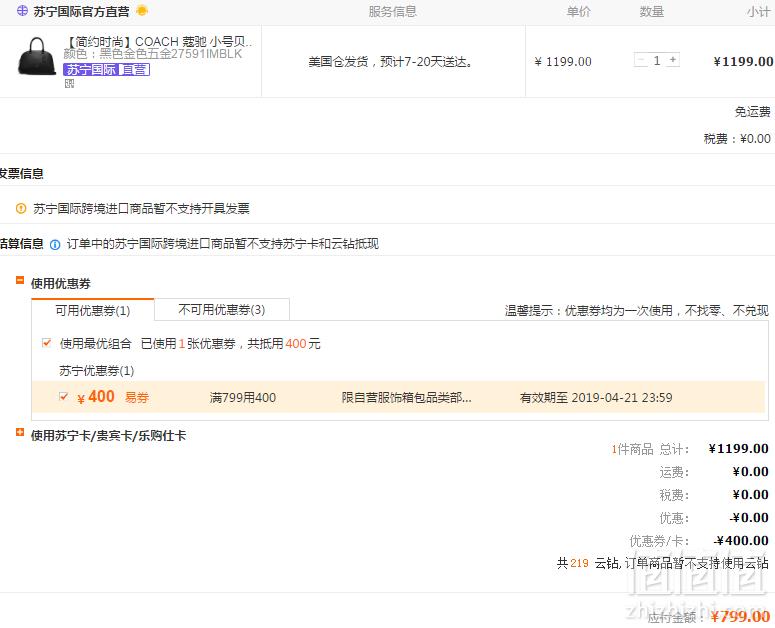Click the 满799用400 coupon condition text
775x628 pixels.
pos(243,398)
